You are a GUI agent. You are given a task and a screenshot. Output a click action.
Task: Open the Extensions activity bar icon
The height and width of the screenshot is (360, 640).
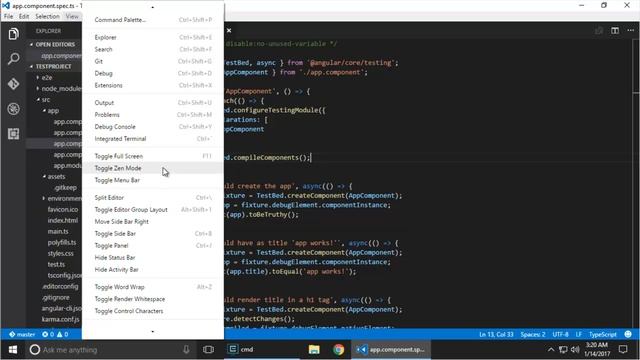pos(13,134)
